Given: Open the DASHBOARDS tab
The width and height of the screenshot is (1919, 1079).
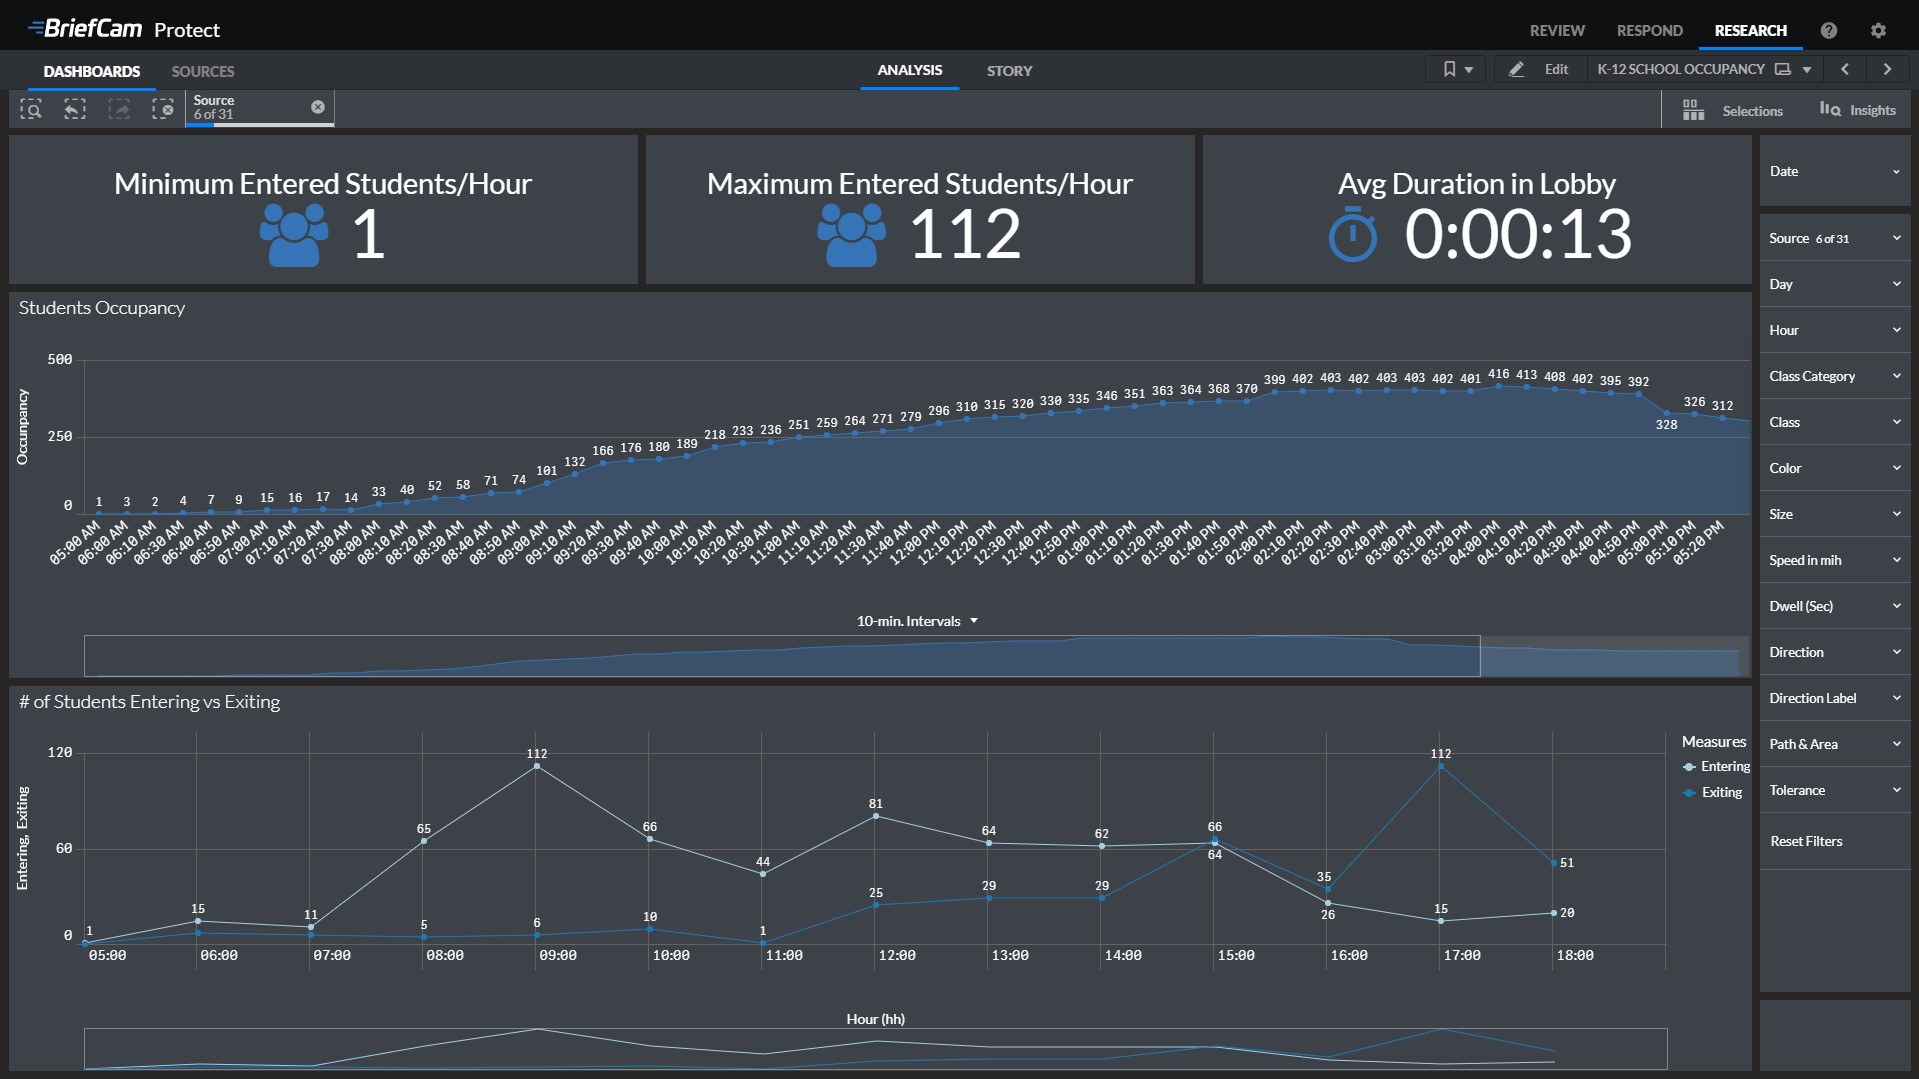Looking at the screenshot, I should 92,71.
